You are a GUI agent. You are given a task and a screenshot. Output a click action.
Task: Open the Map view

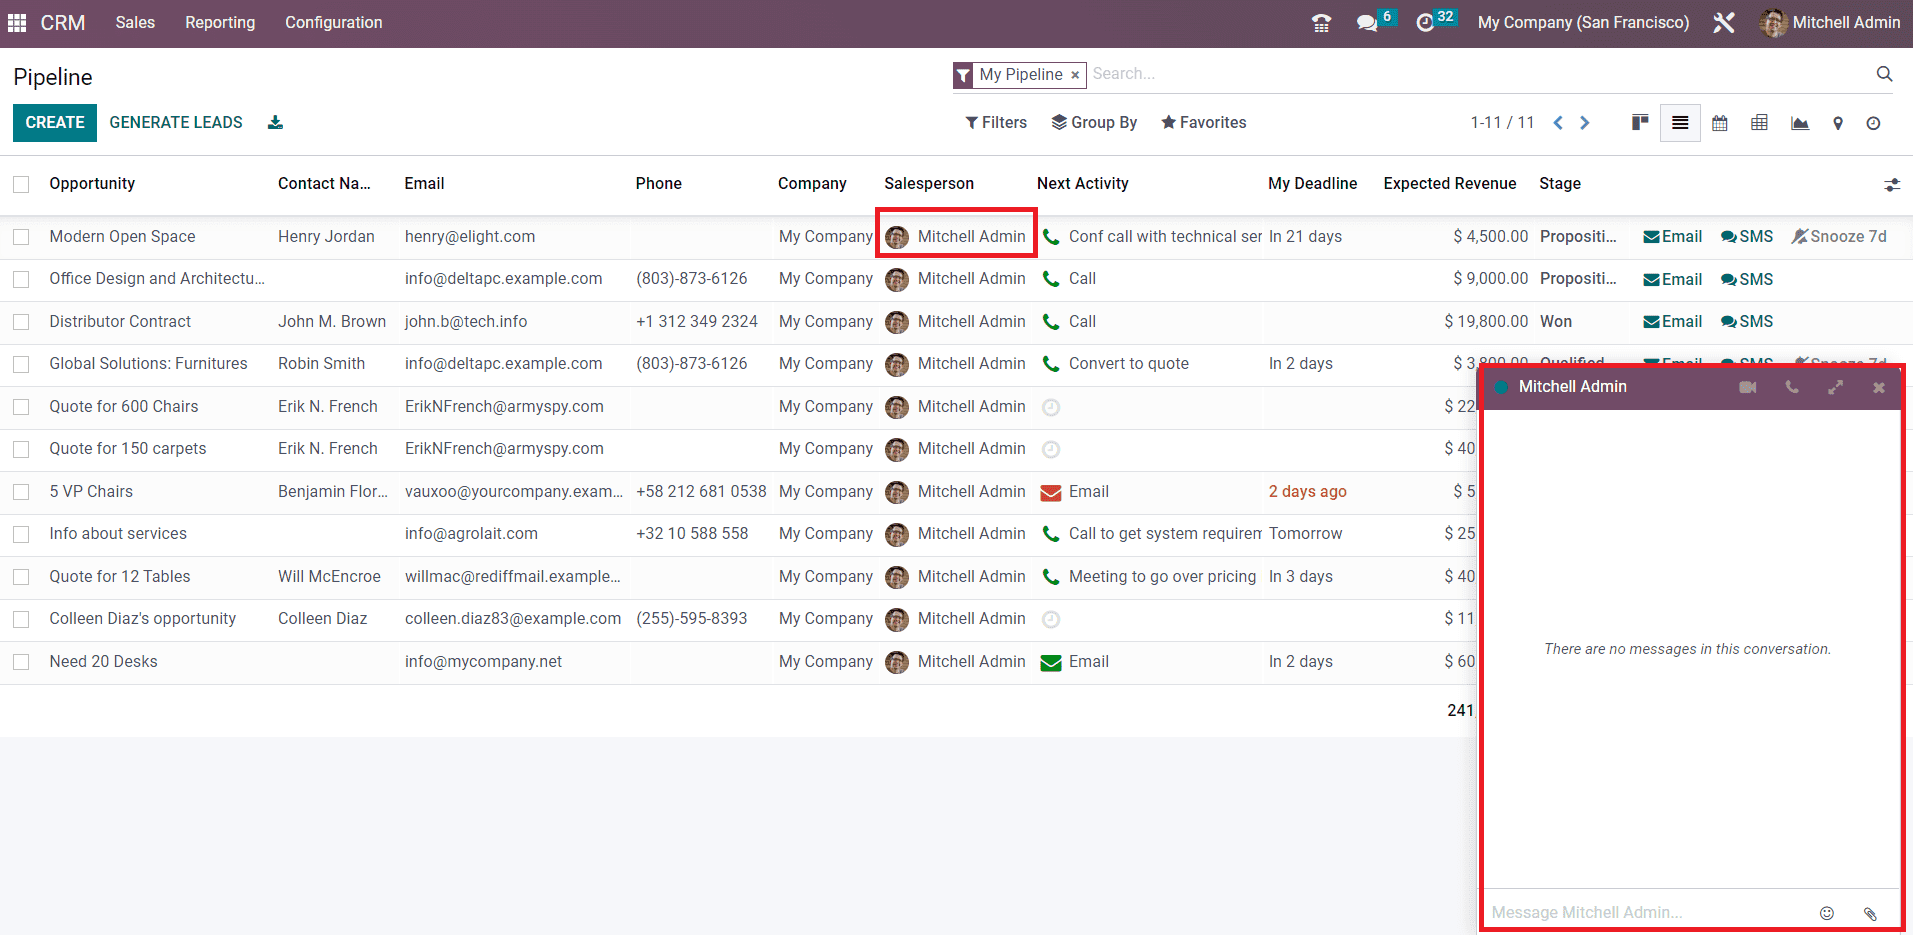tap(1837, 123)
